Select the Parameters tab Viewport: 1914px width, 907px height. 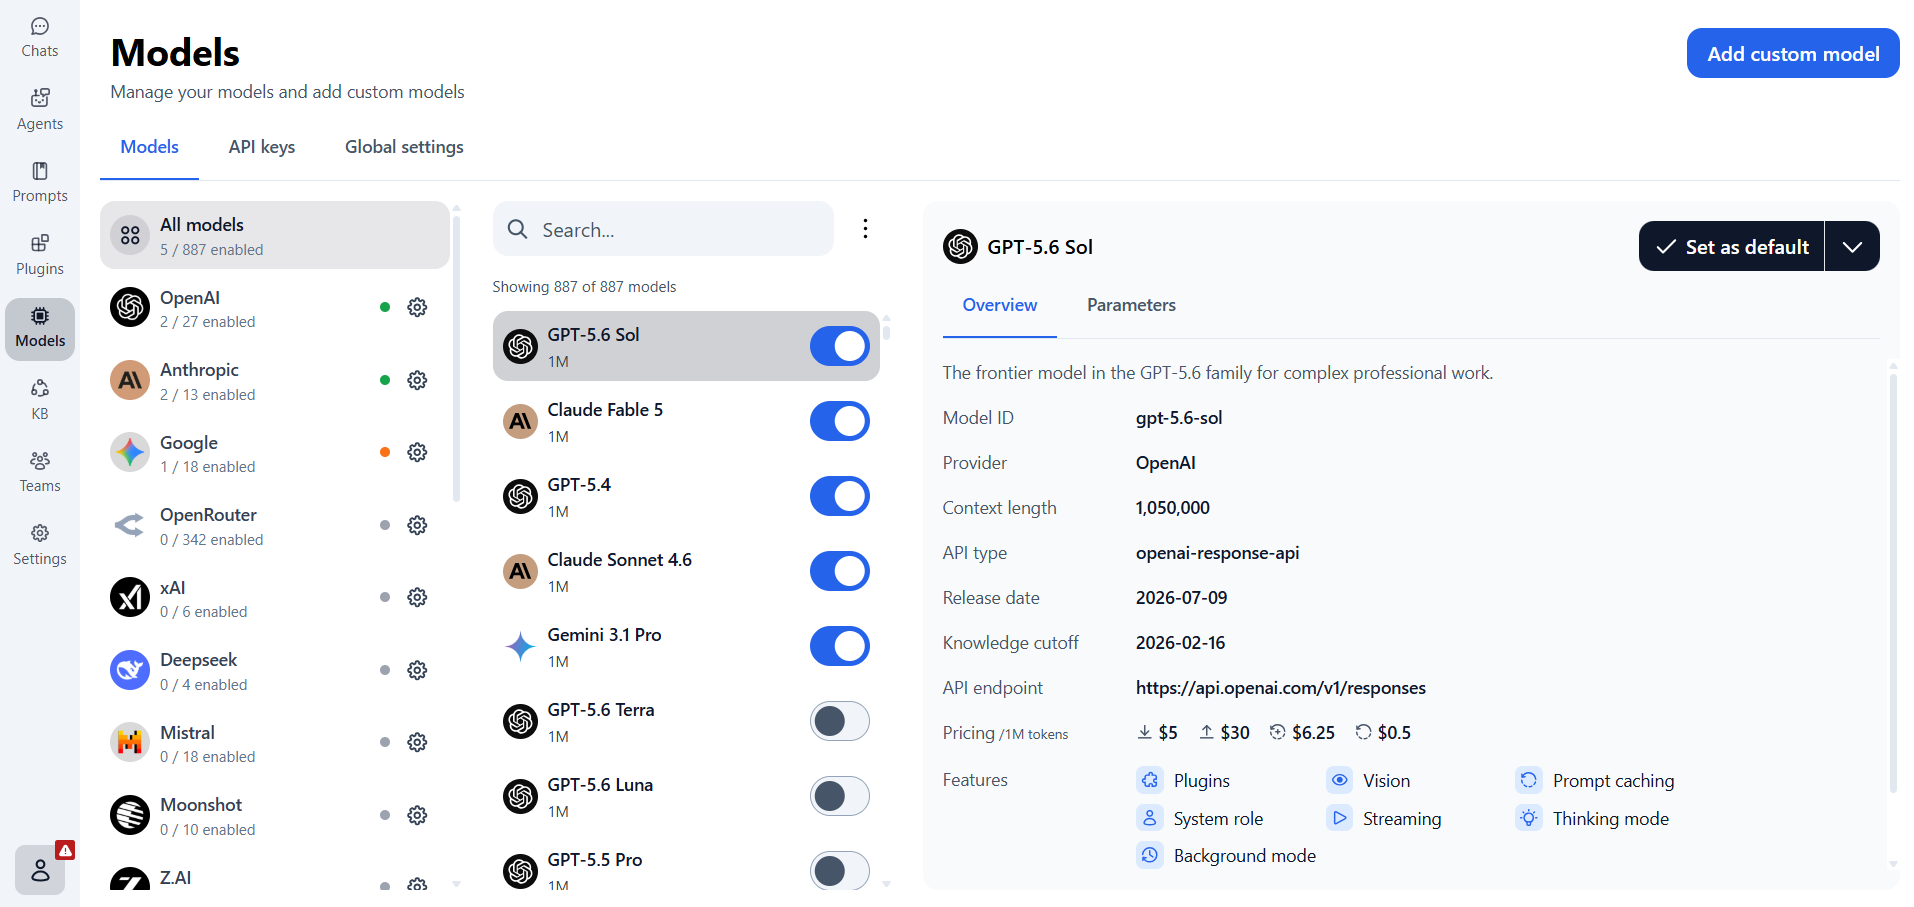1131,305
